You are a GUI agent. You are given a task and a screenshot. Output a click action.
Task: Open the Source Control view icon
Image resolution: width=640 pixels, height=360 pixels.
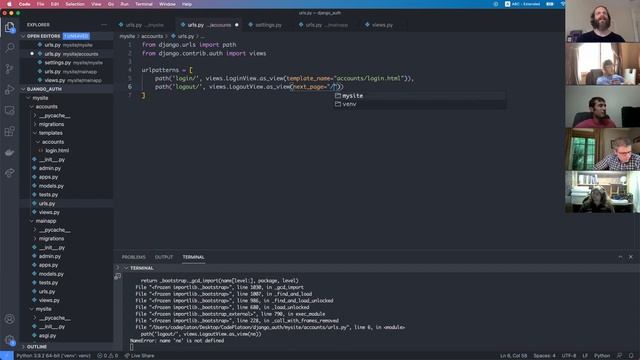point(9,69)
